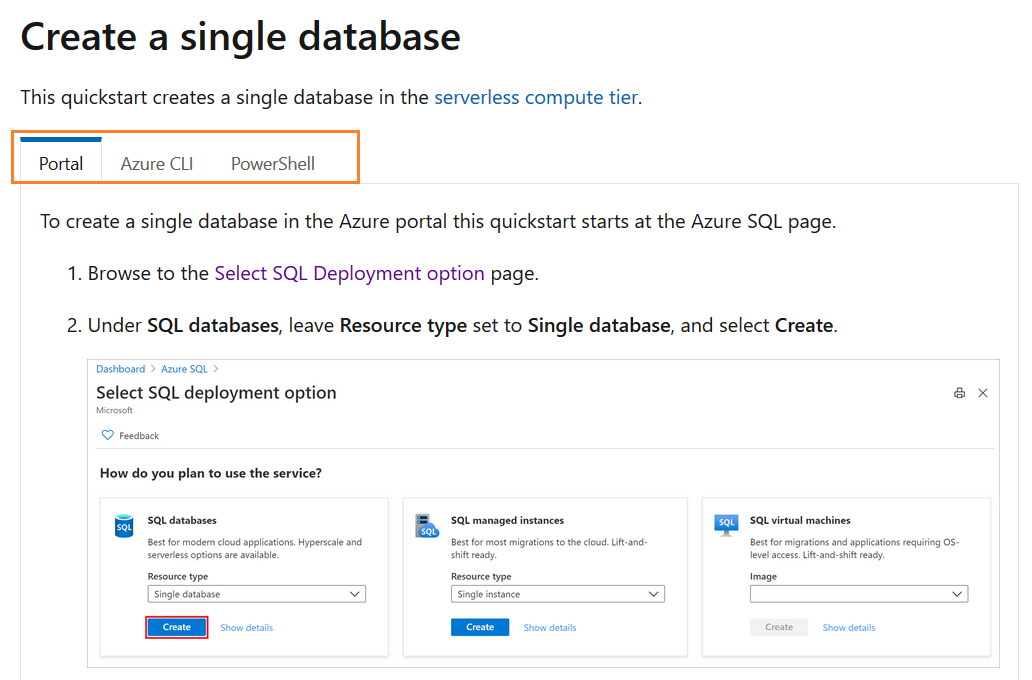The height and width of the screenshot is (680, 1032).
Task: Click the print icon in the pane header
Action: [960, 393]
